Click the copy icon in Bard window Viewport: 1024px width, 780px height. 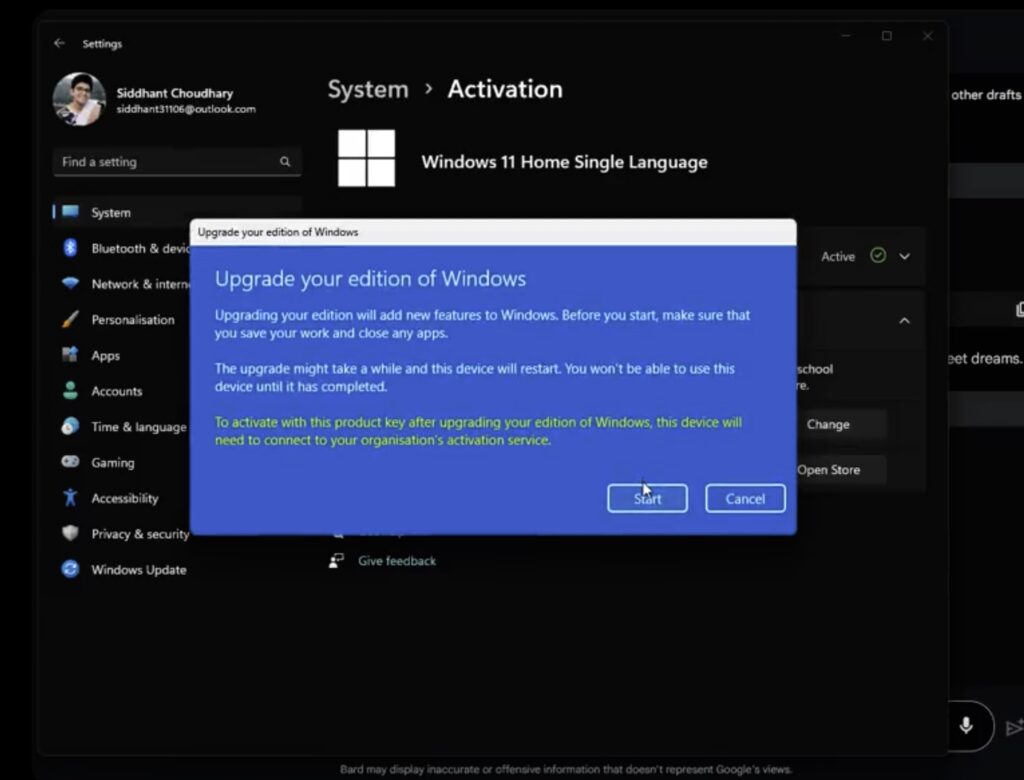(1019, 309)
